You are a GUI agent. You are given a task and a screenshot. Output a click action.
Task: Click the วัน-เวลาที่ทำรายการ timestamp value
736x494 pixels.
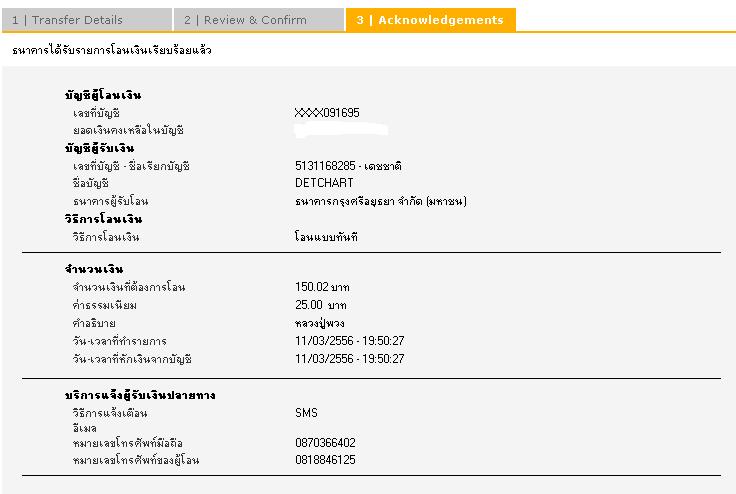(350, 341)
